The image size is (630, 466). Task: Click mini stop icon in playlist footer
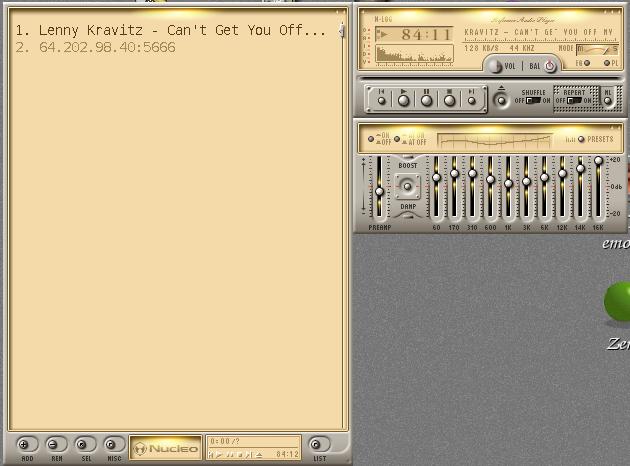(x=239, y=454)
